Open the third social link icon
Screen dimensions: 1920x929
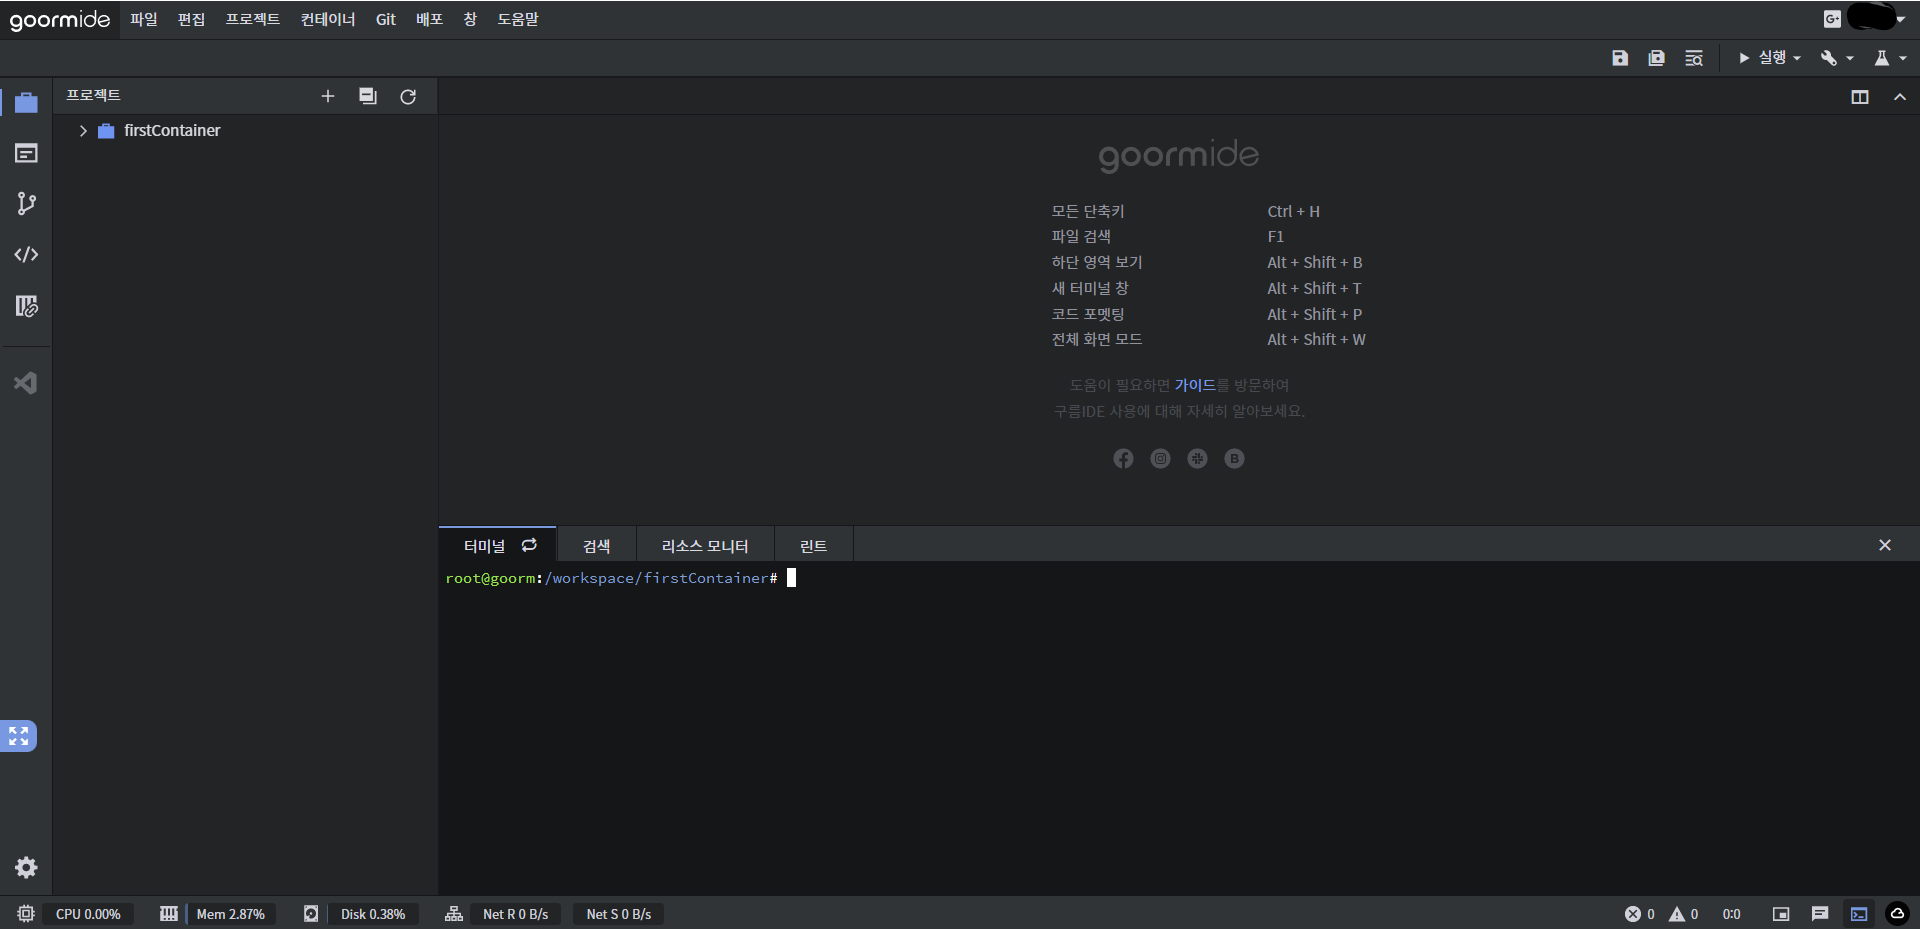click(x=1197, y=458)
